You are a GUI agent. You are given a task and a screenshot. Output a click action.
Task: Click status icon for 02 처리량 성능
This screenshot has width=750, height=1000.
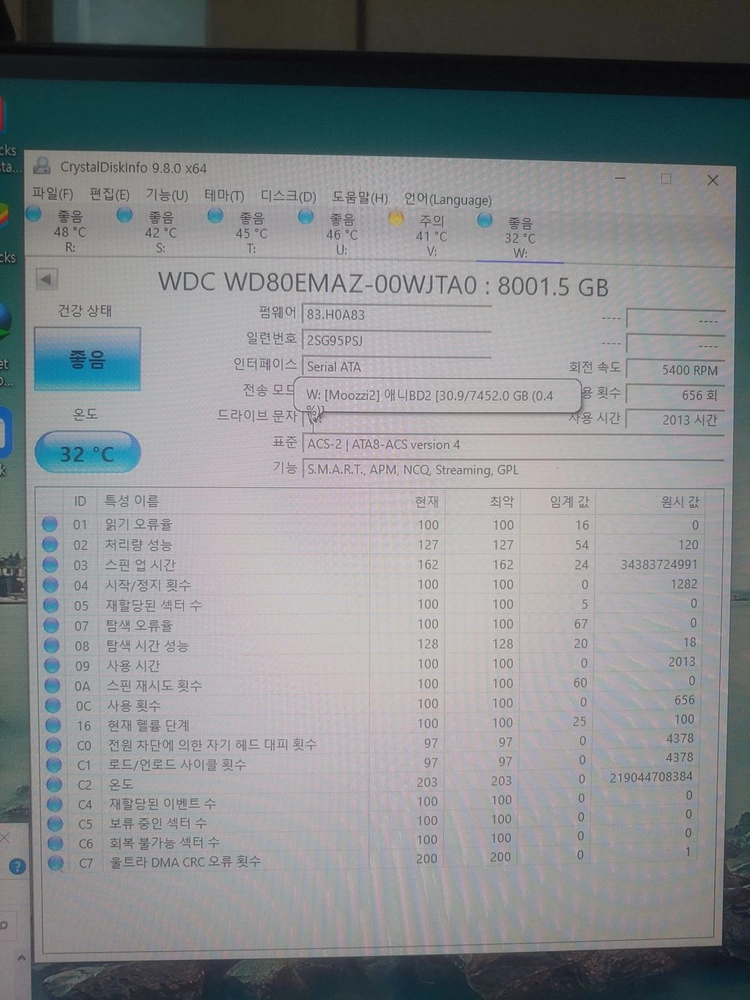click(x=50, y=544)
